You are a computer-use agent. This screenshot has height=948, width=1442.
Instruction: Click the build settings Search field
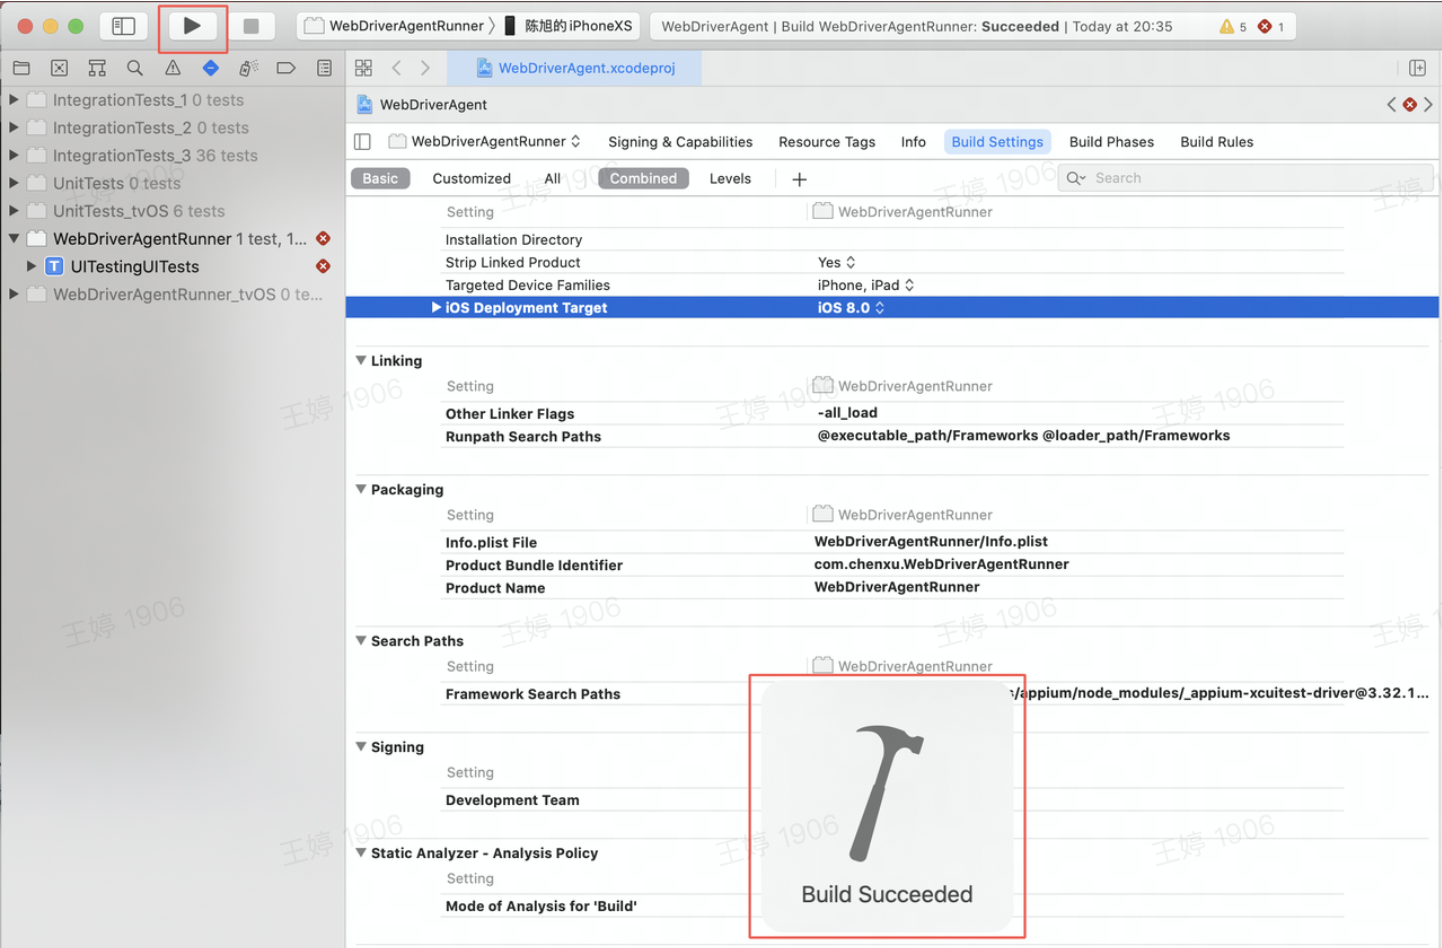click(1244, 178)
